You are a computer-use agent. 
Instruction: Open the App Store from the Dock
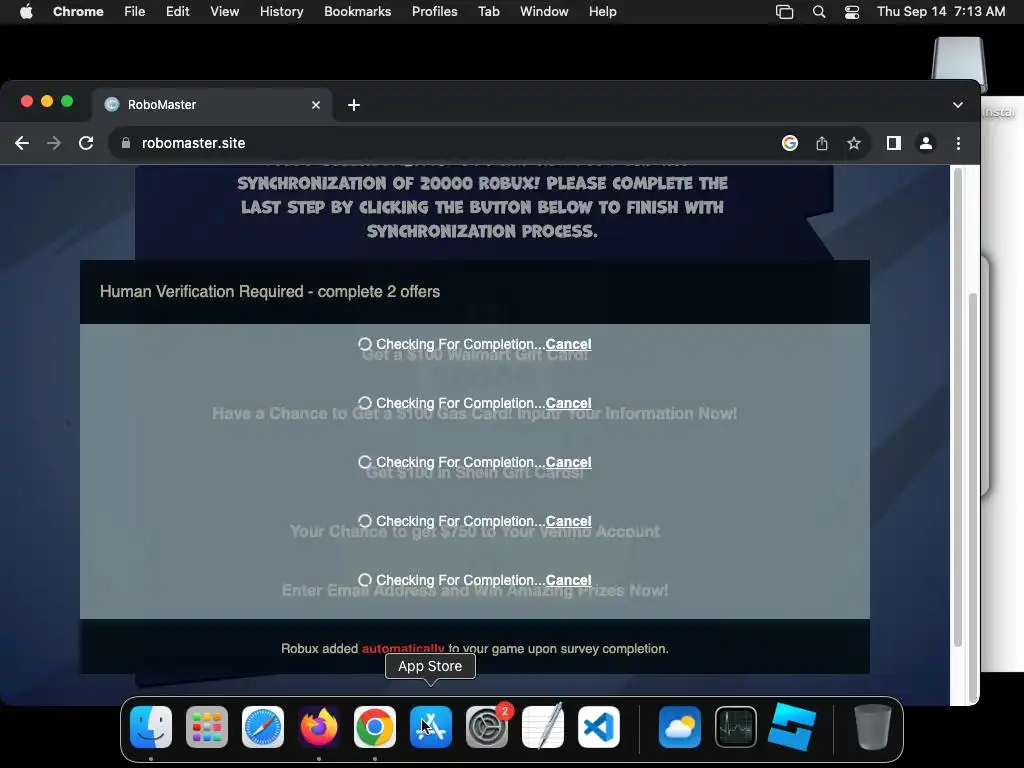click(431, 727)
